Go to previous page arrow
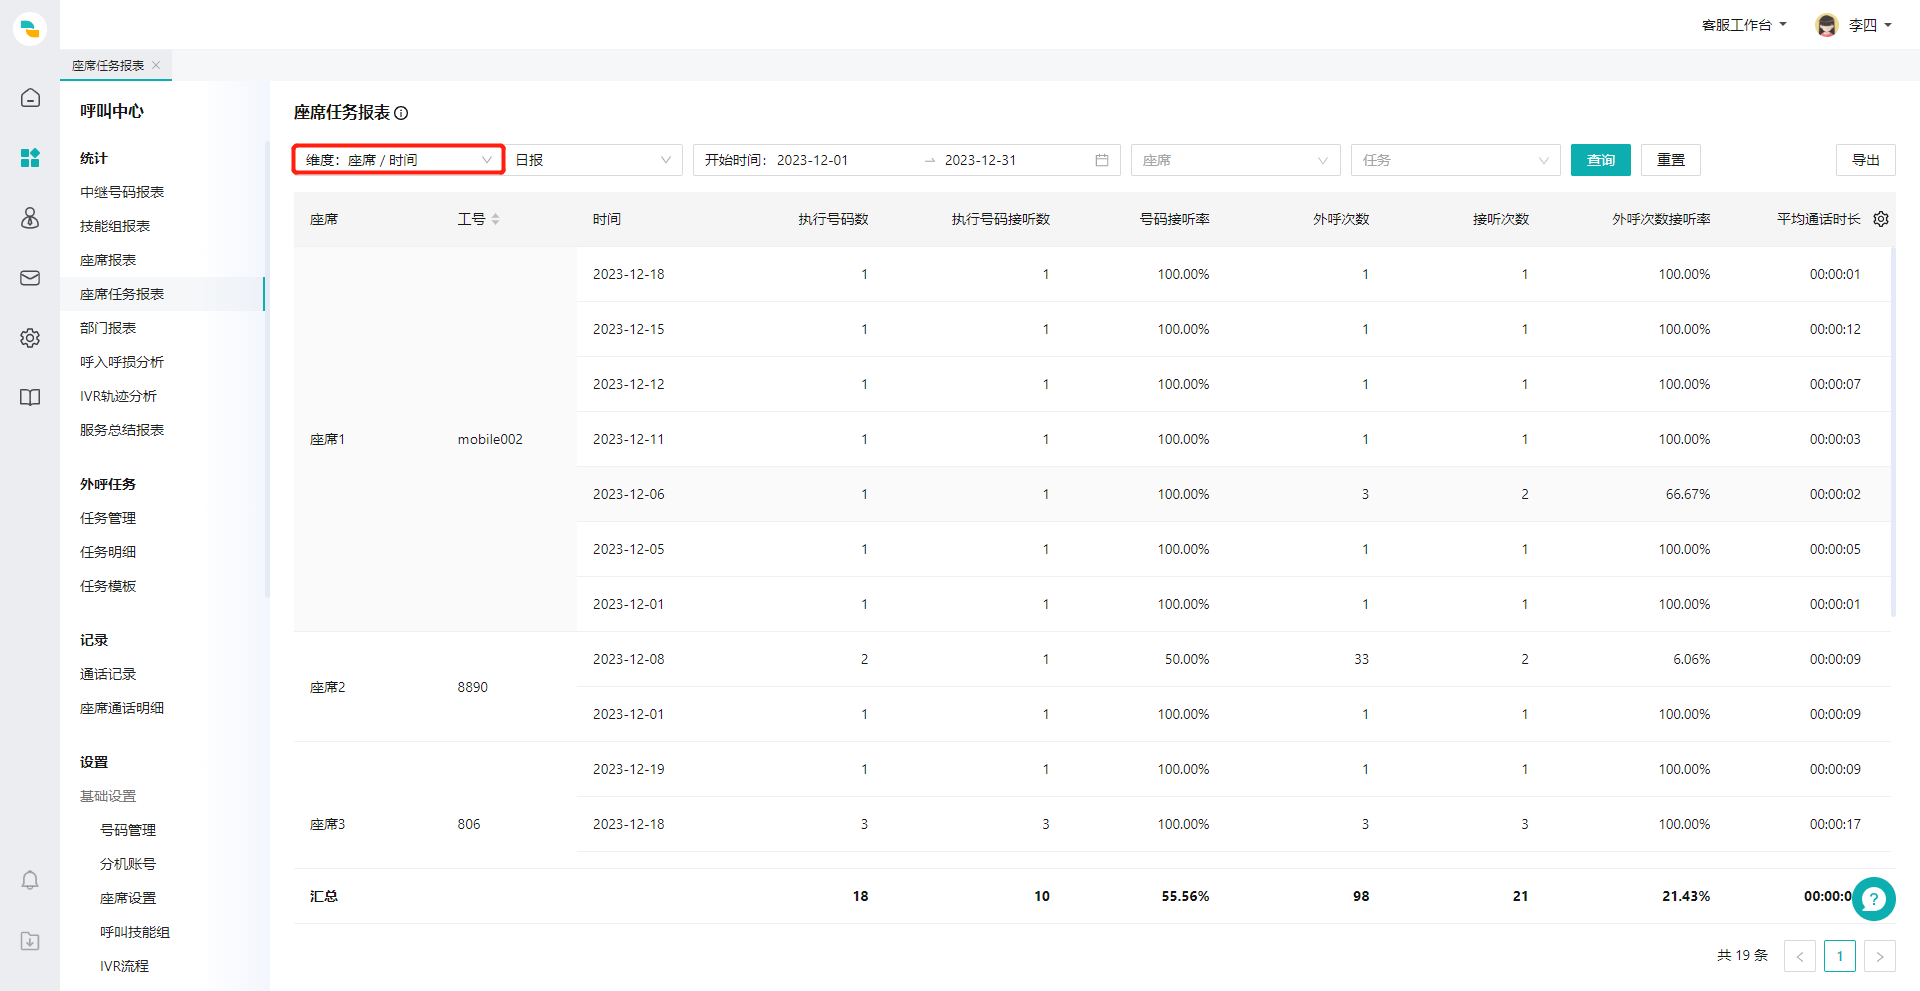The image size is (1920, 991). [1800, 956]
